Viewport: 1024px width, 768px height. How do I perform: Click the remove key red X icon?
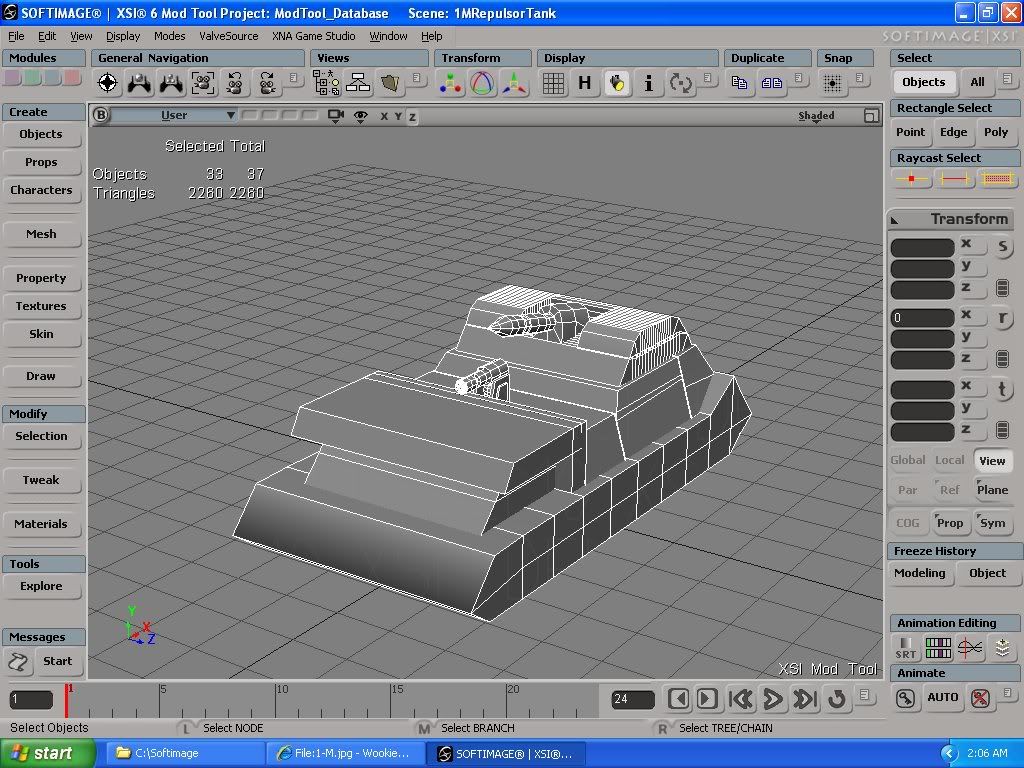[x=980, y=698]
